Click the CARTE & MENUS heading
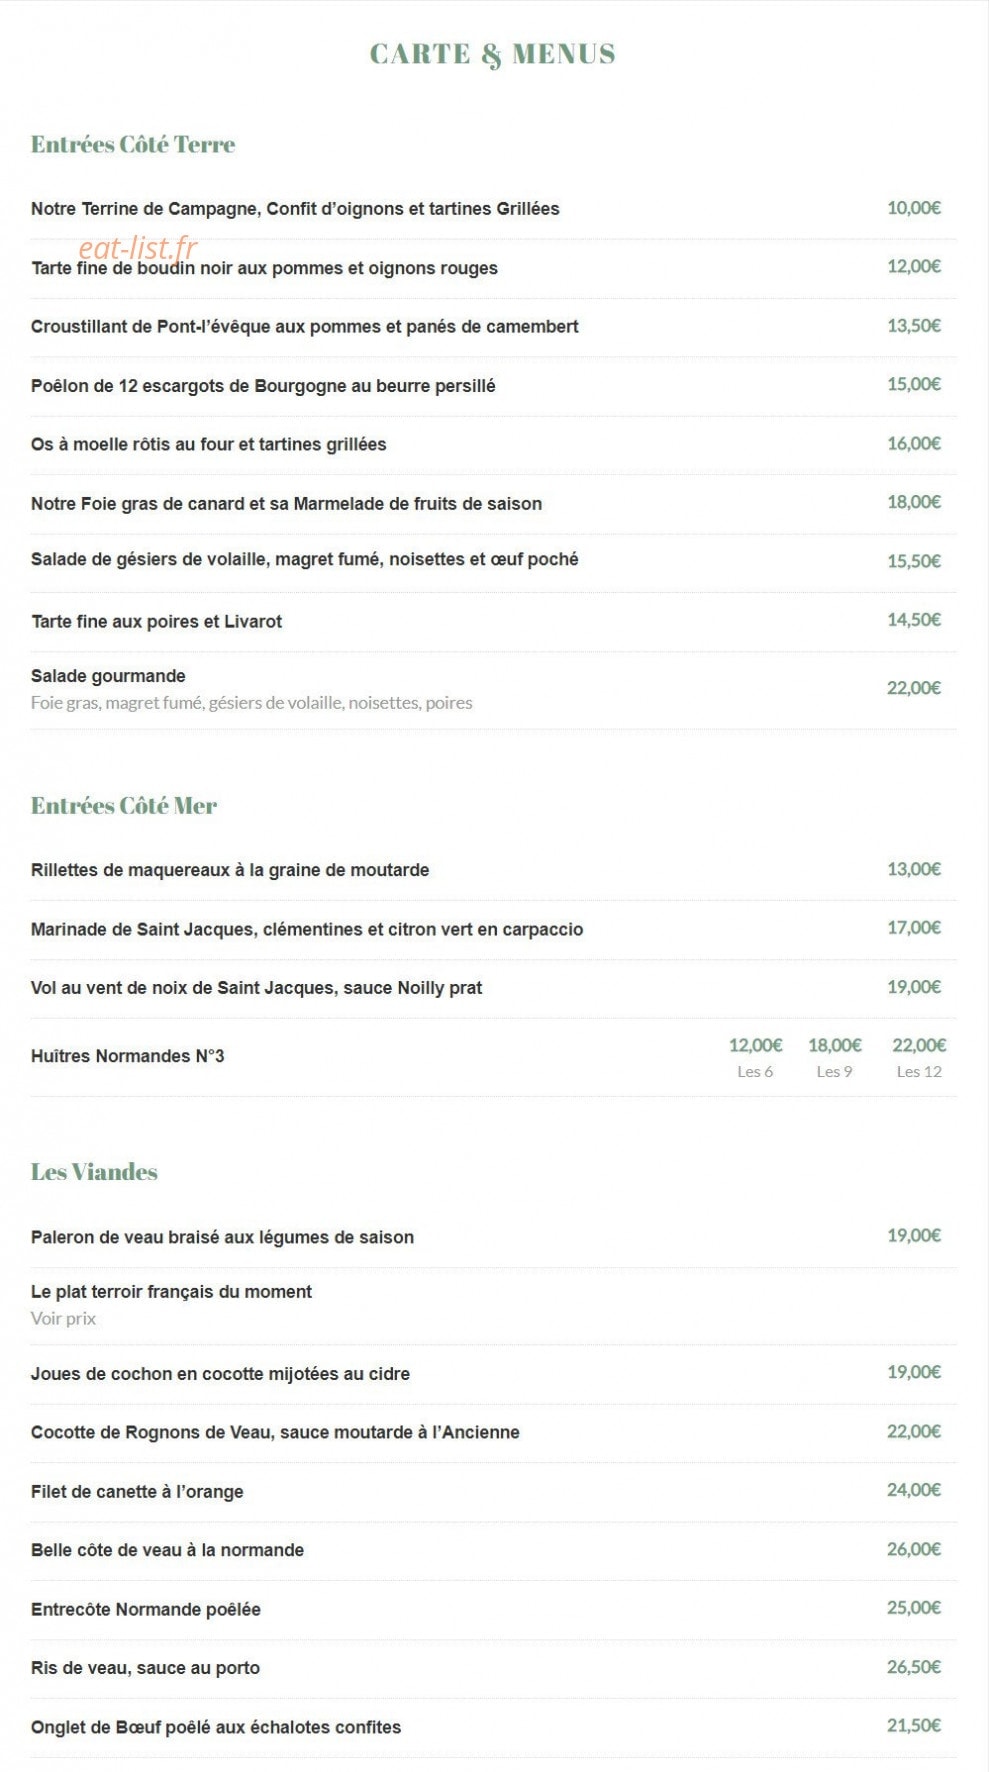Viewport: 989px width, 1772px height. [492, 54]
